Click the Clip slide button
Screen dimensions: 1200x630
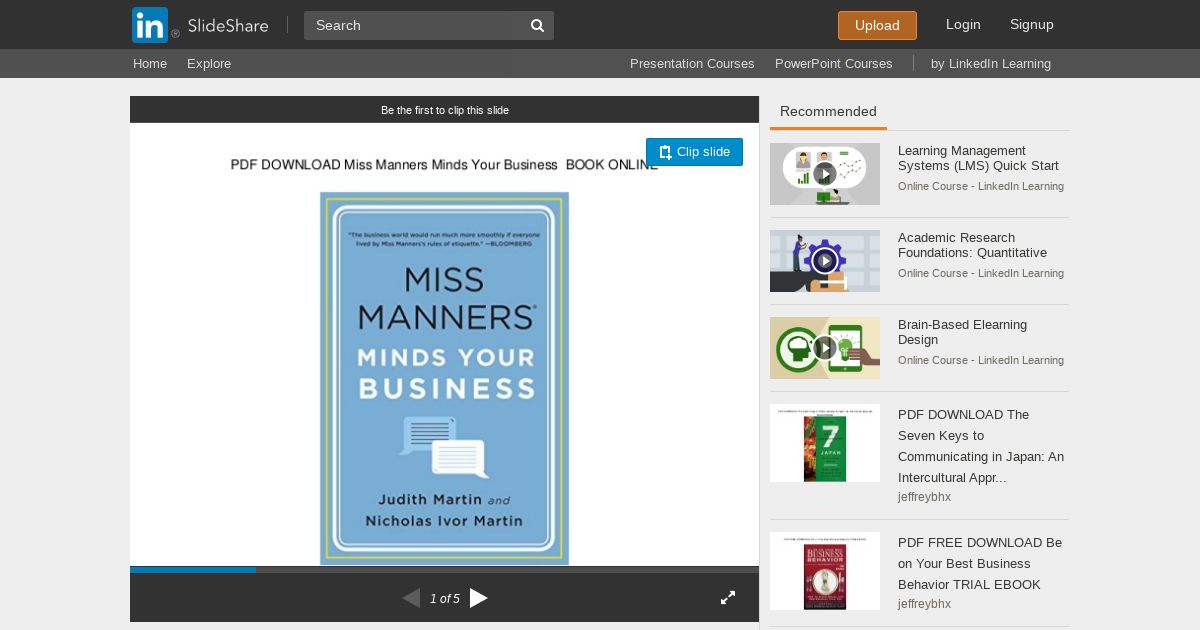click(x=694, y=152)
